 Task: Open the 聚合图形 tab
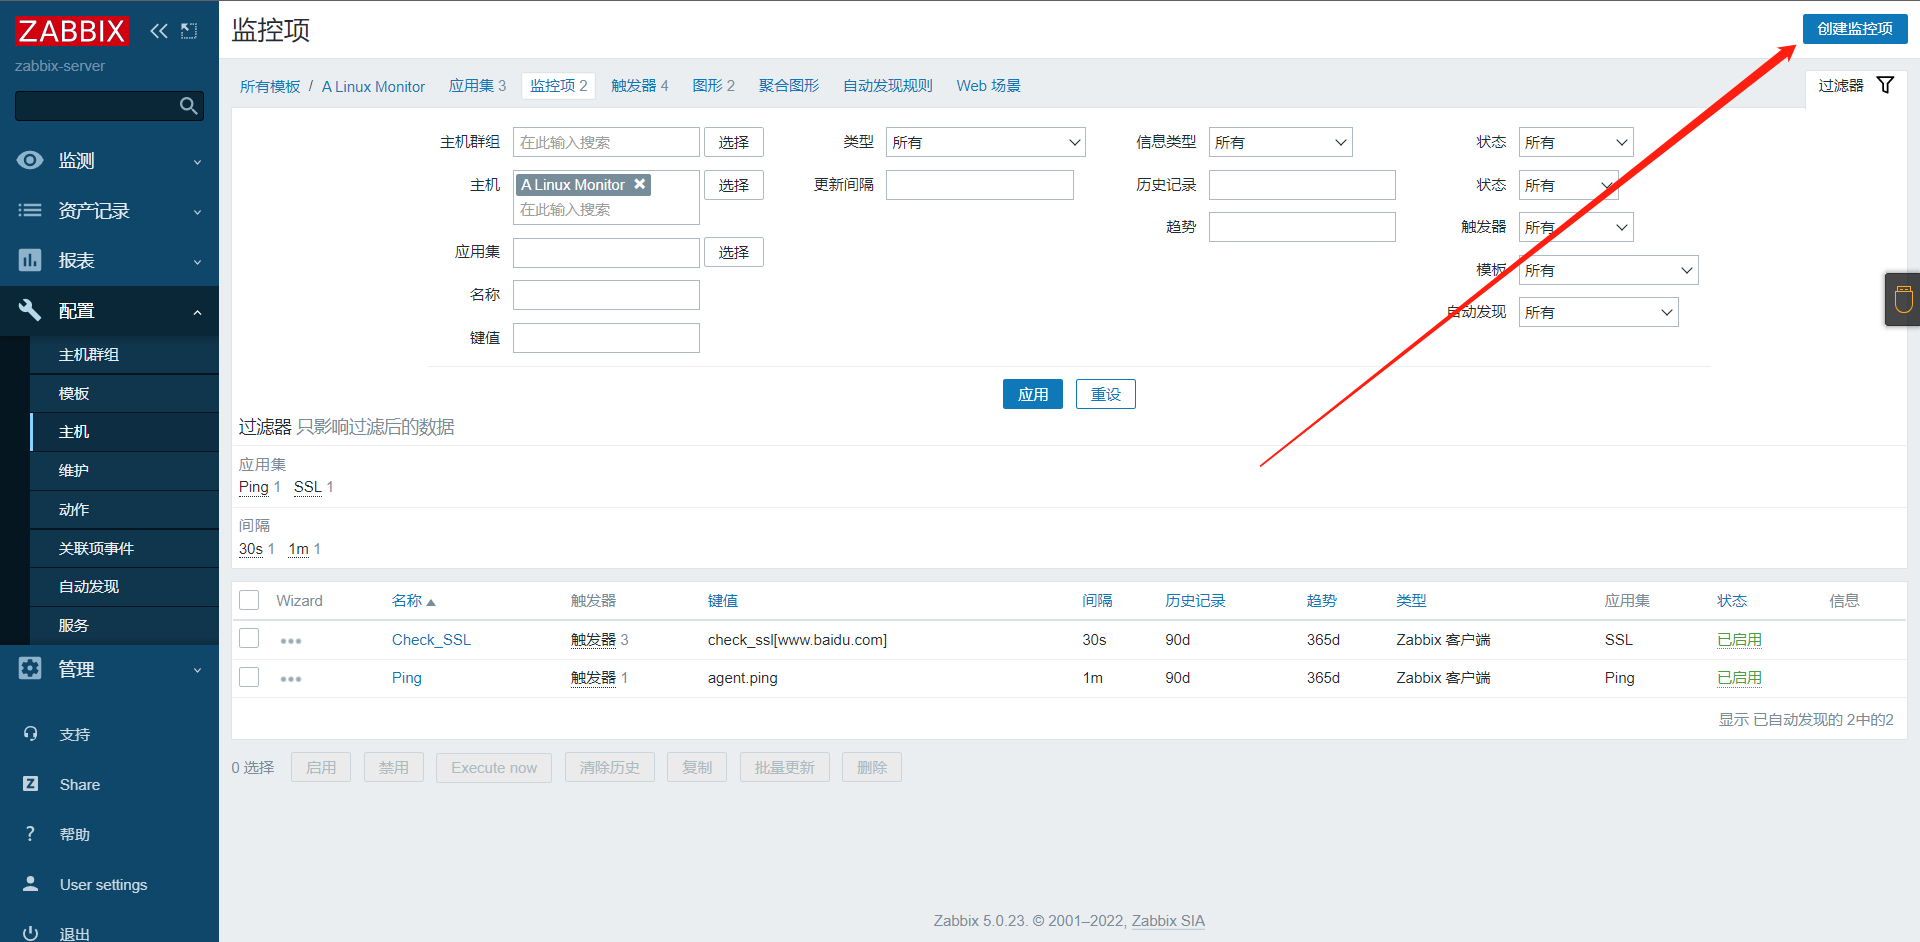click(x=788, y=86)
